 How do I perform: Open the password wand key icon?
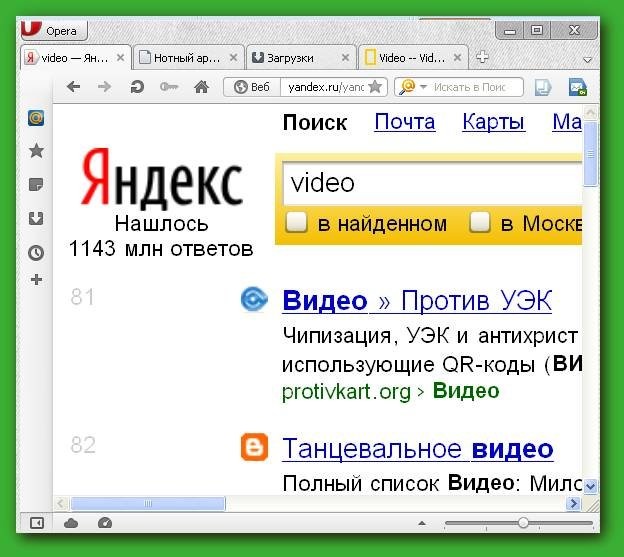point(169,87)
